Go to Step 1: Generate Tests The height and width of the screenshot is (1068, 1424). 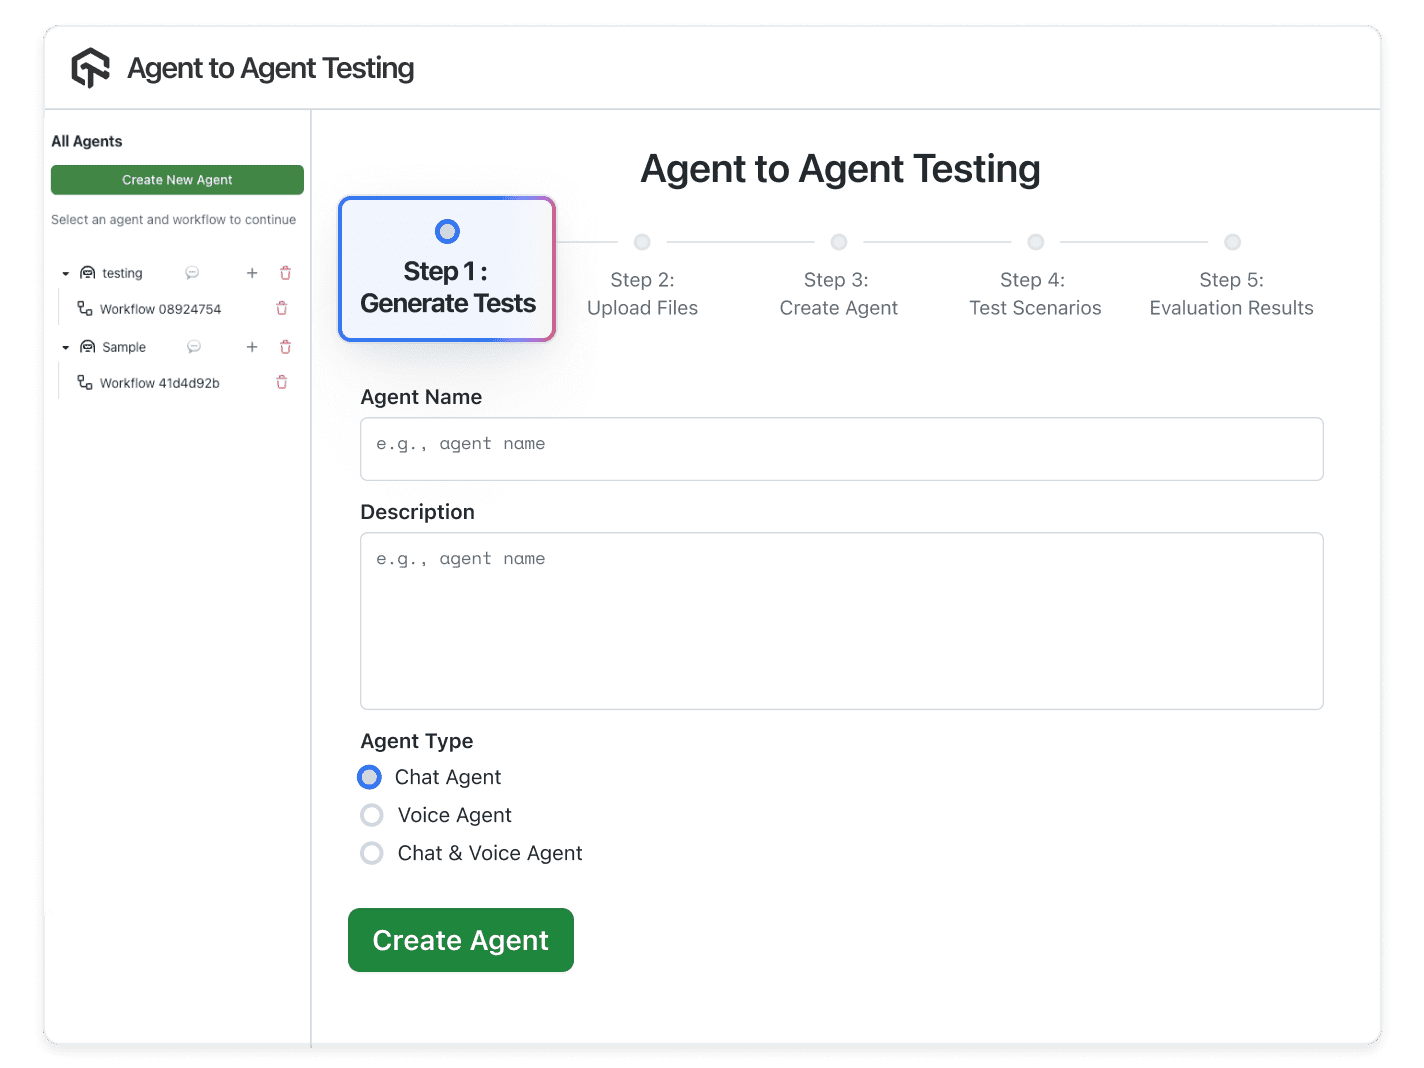447,269
